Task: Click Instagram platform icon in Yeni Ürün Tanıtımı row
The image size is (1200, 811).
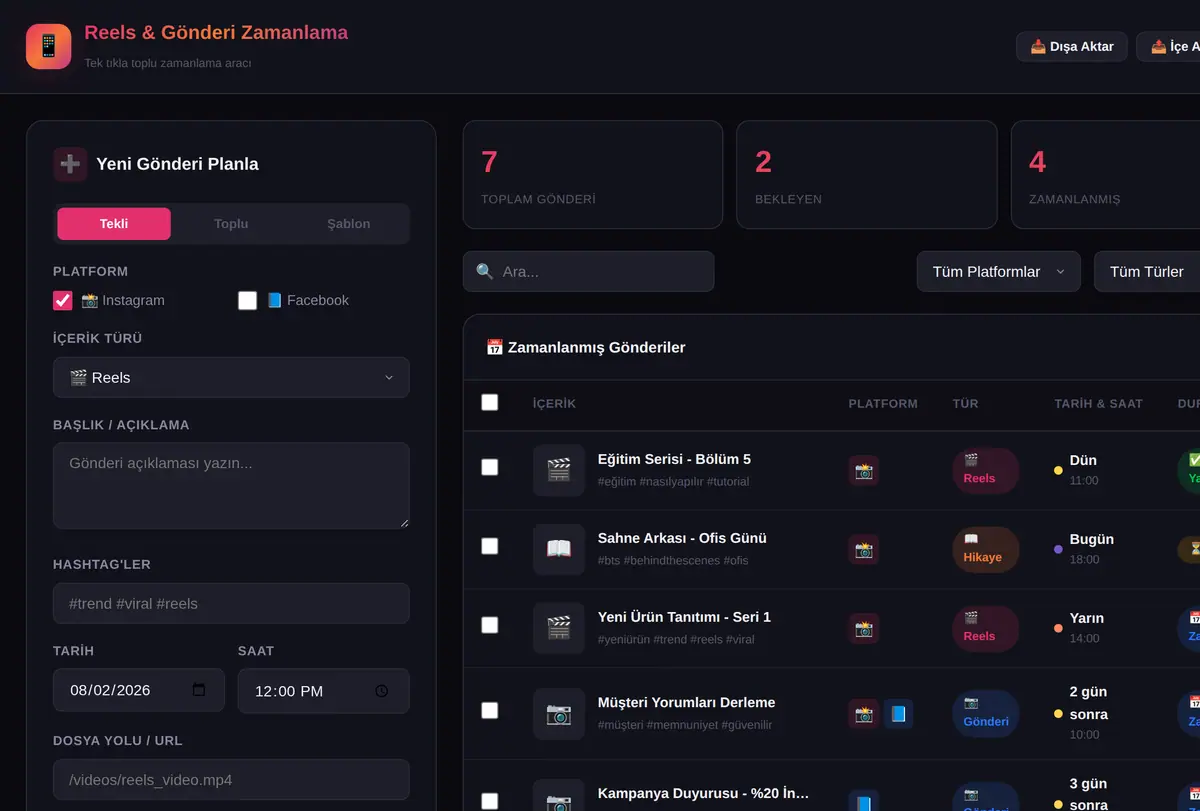Action: pyautogui.click(x=864, y=628)
